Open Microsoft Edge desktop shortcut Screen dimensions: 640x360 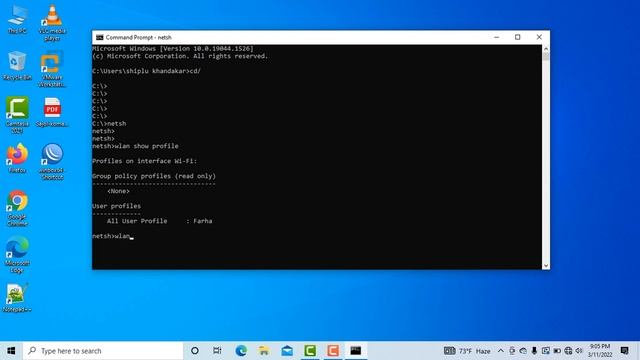pyautogui.click(x=17, y=254)
